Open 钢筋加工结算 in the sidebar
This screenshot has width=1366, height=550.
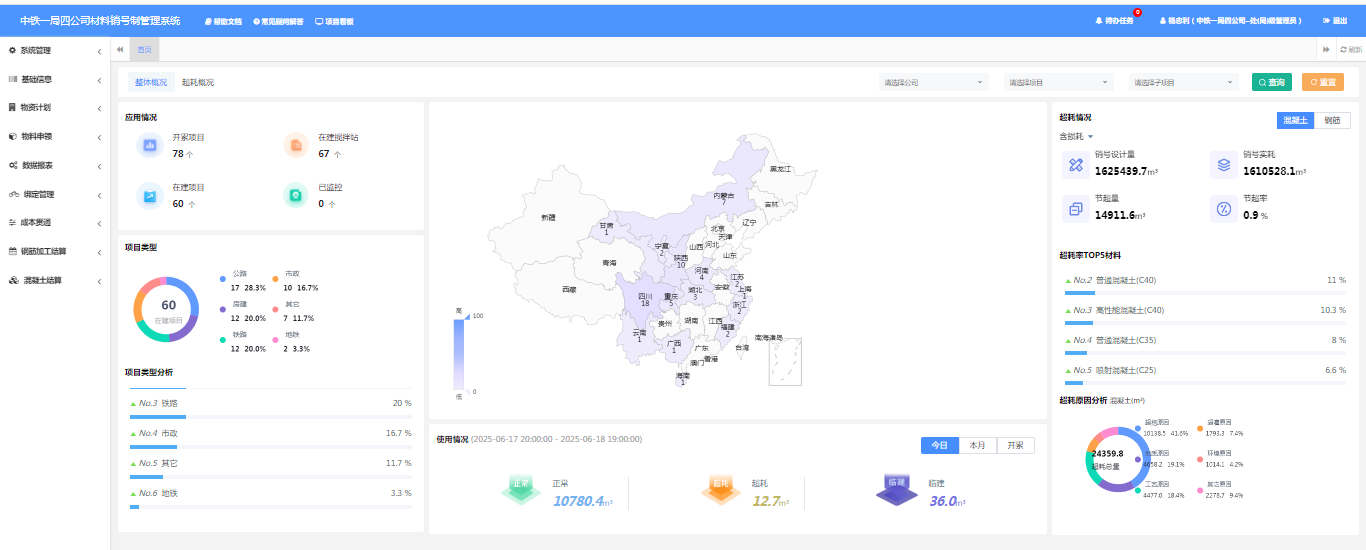55,251
